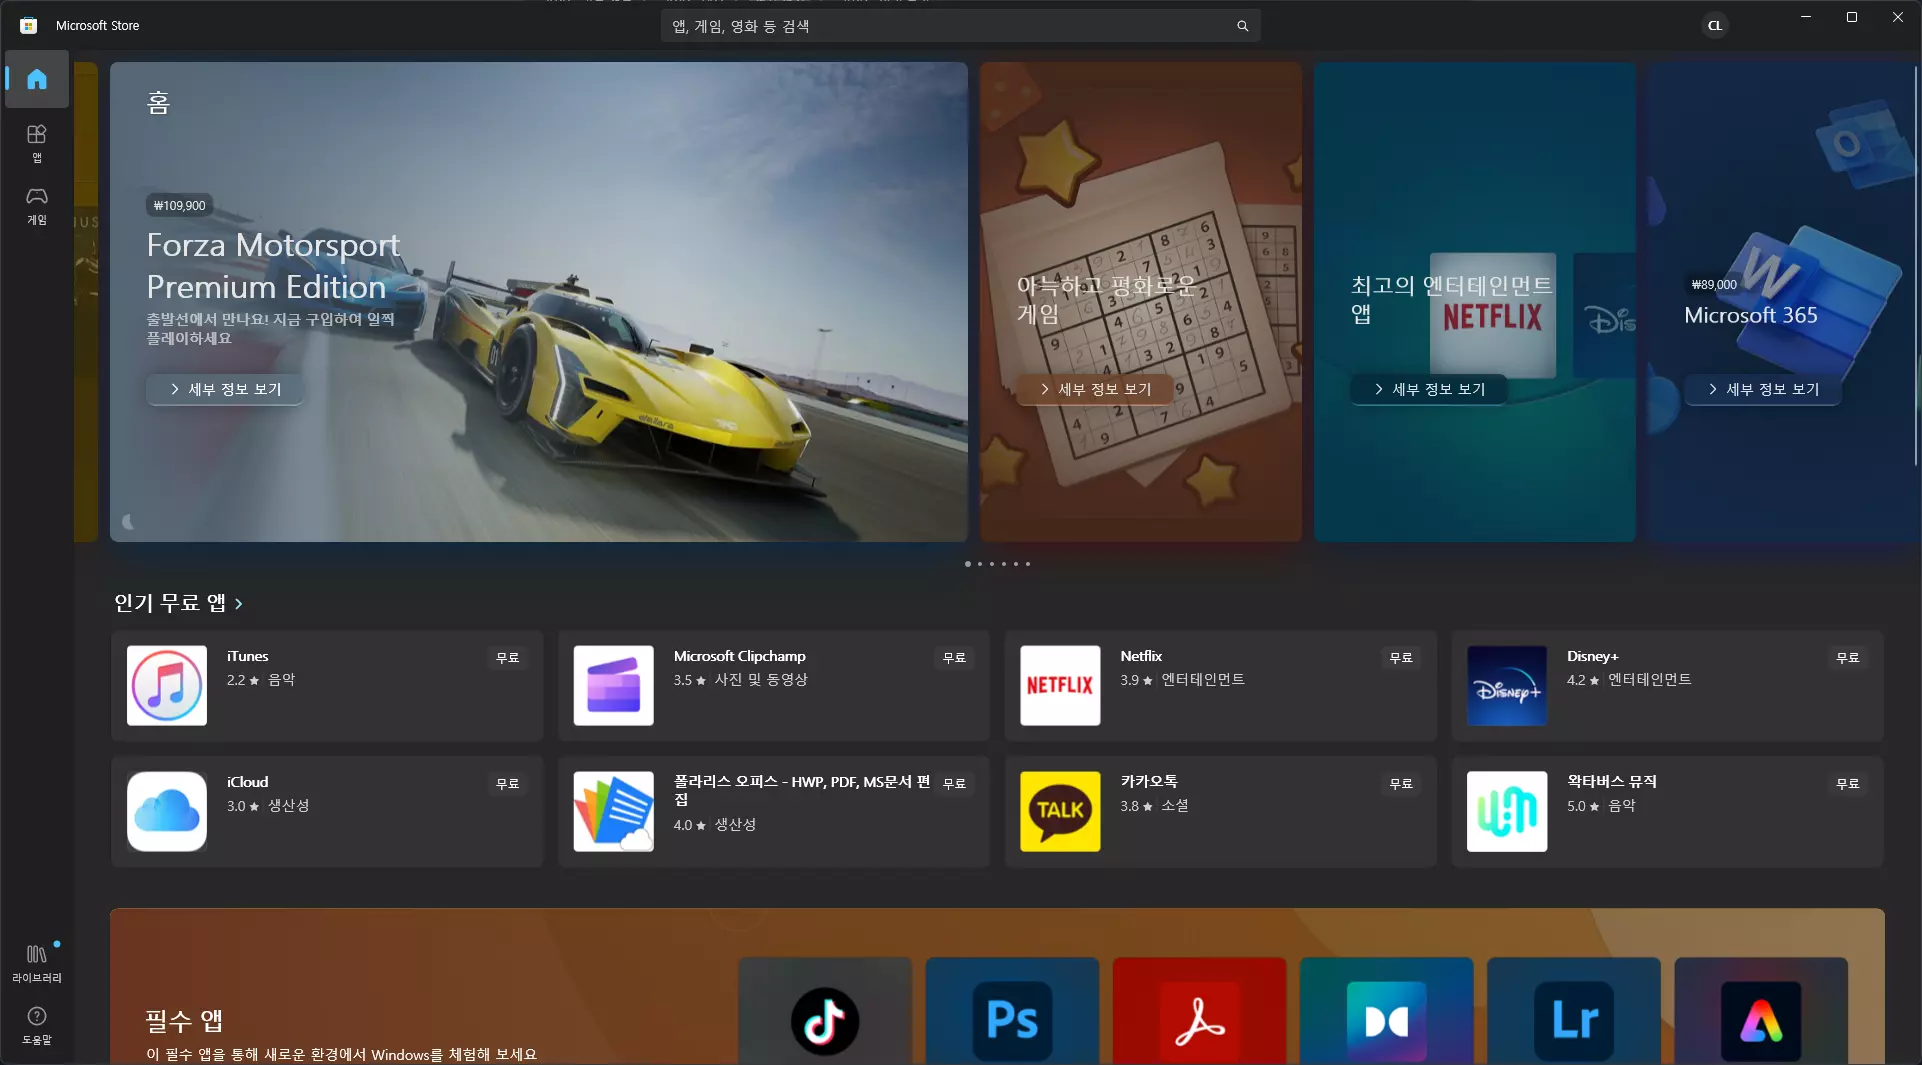
Task: Click the Disney+ app title text
Action: pyautogui.click(x=1592, y=656)
